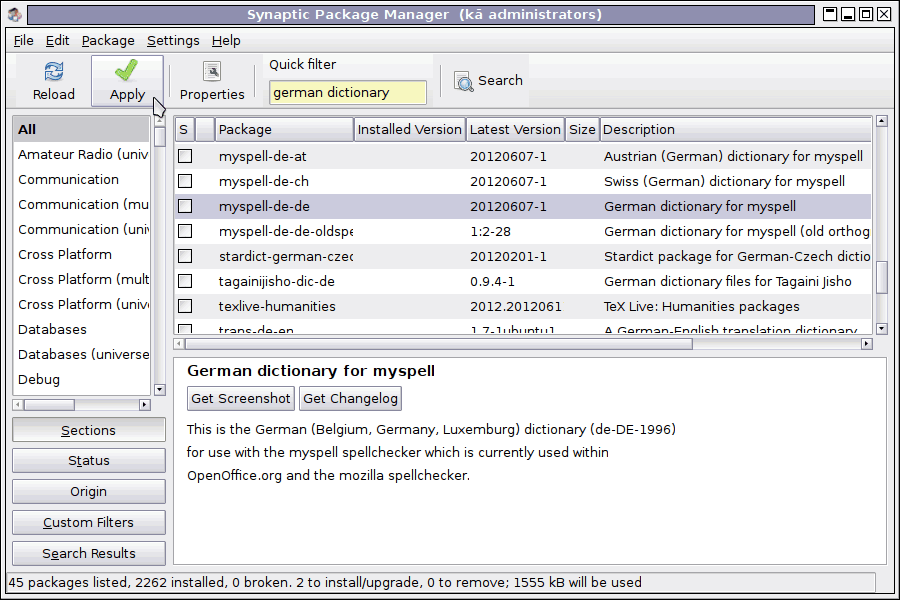Toggle checkbox for texlive-humanities
The height and width of the screenshot is (600, 900).
pos(185,306)
